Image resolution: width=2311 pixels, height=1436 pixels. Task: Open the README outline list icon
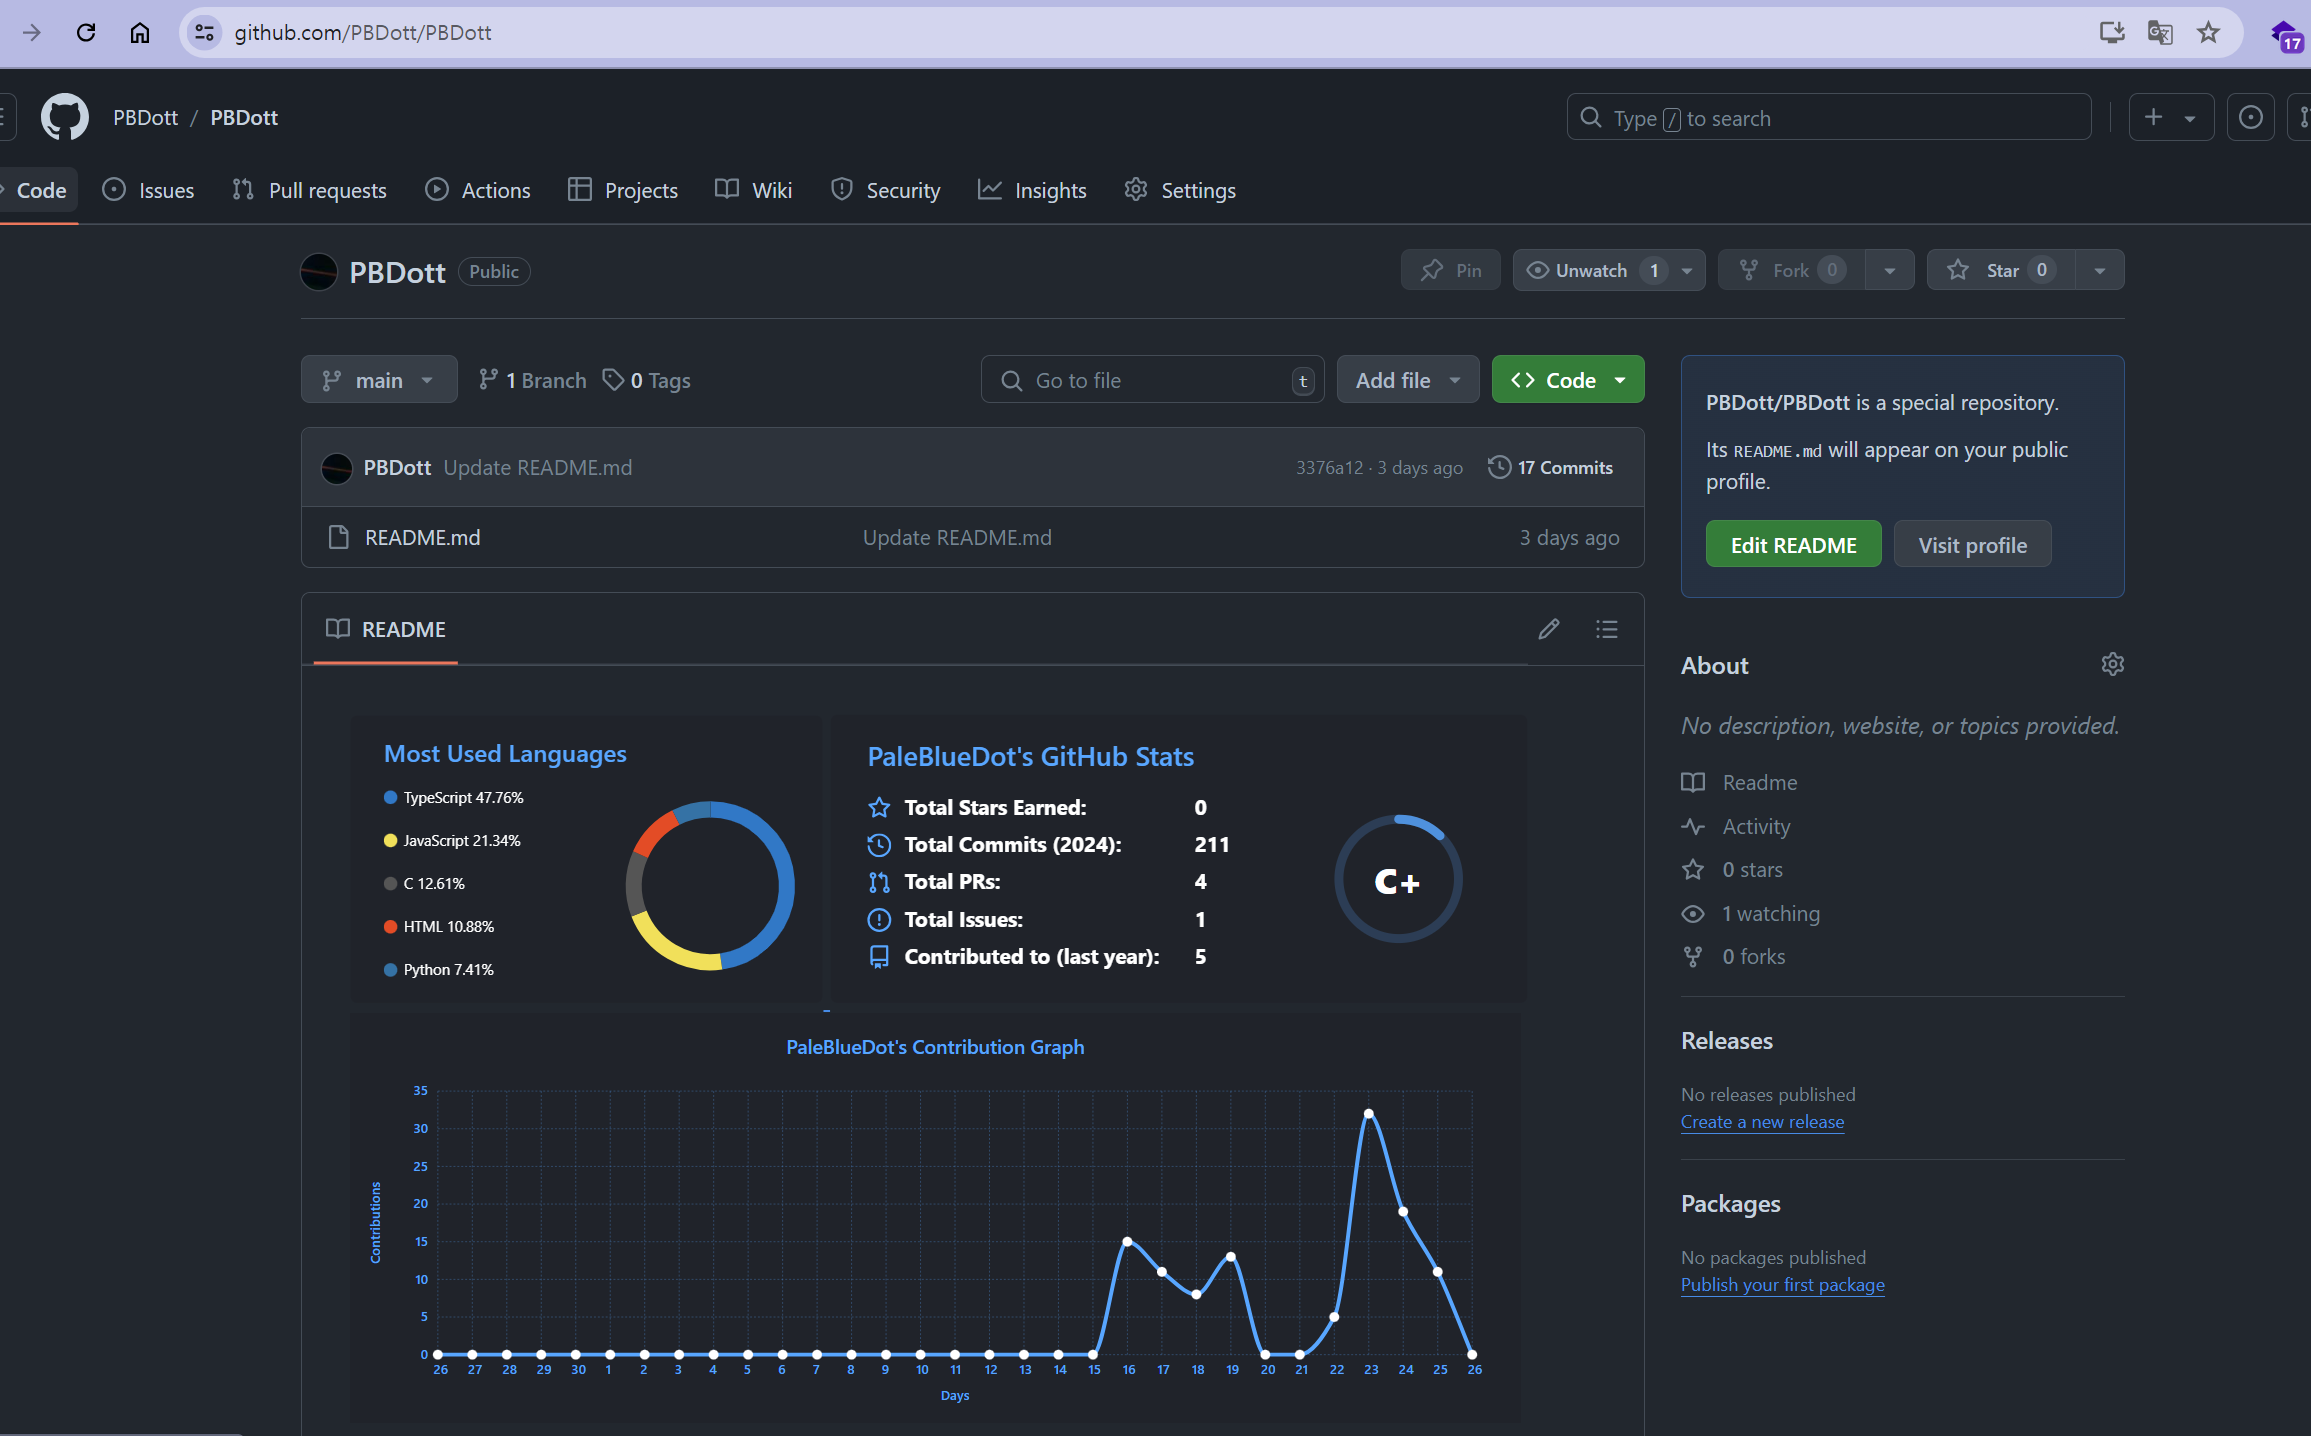(x=1606, y=629)
